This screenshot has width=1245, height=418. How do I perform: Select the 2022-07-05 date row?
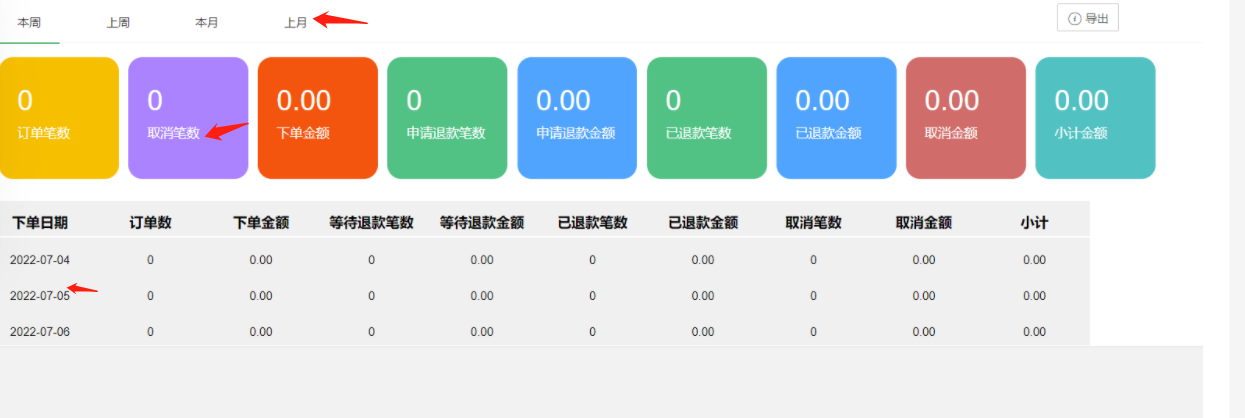pos(545,296)
